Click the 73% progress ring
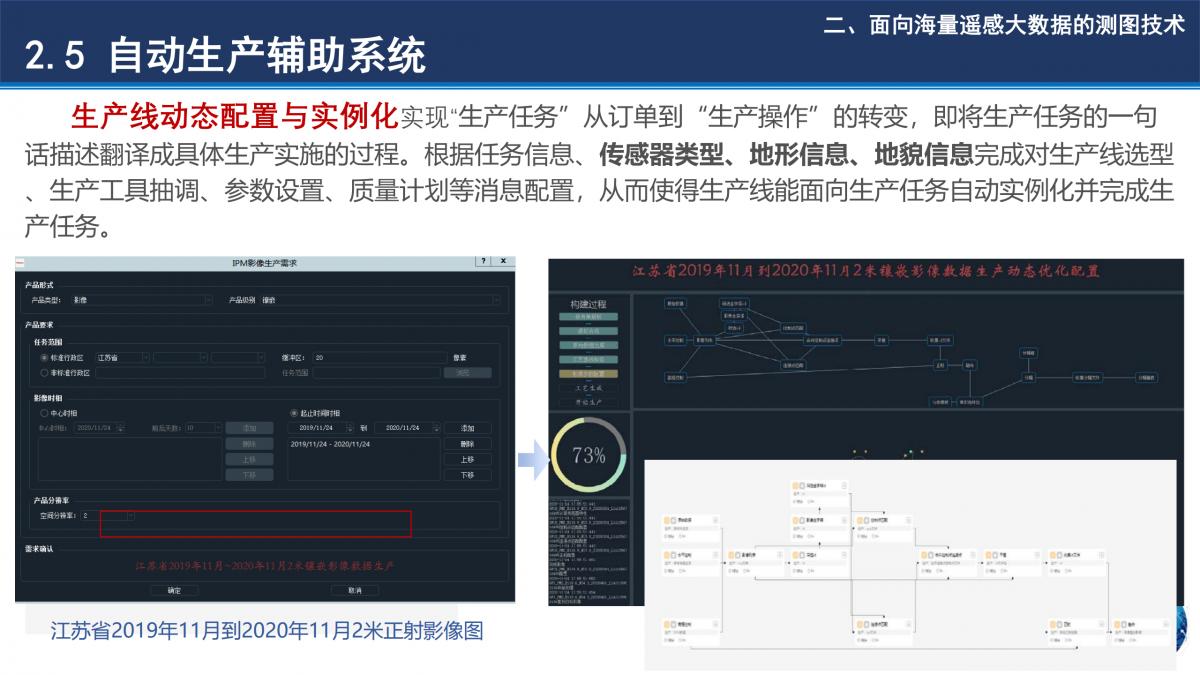The image size is (1200, 675). click(x=589, y=455)
